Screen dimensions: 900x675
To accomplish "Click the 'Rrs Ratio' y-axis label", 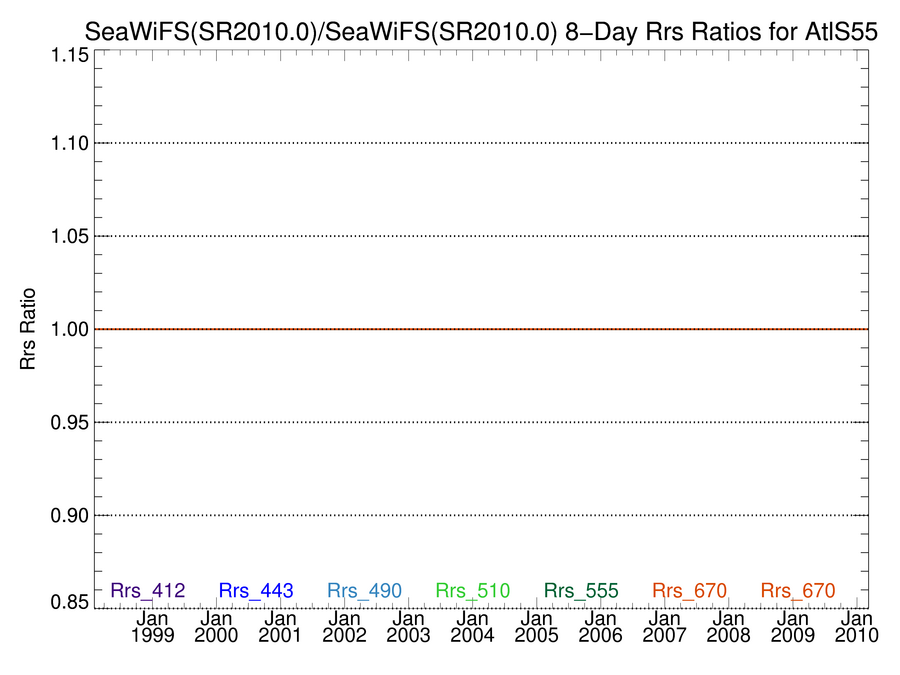I will [x=28, y=329].
